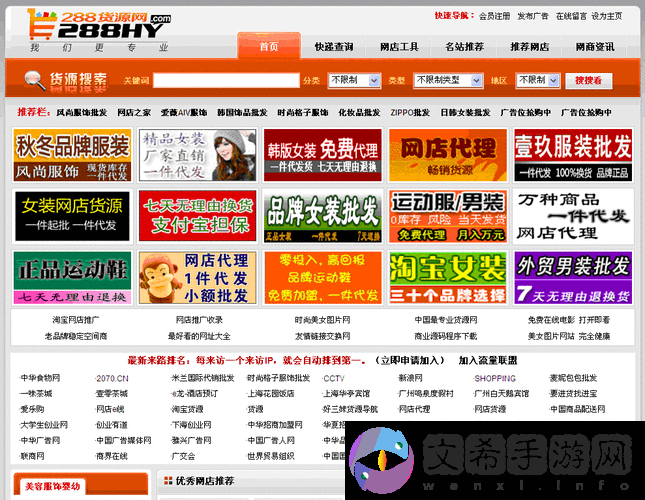This screenshot has width=645, height=500.
Task: Click the 淘宝网店推广 text link
Action: point(76,320)
